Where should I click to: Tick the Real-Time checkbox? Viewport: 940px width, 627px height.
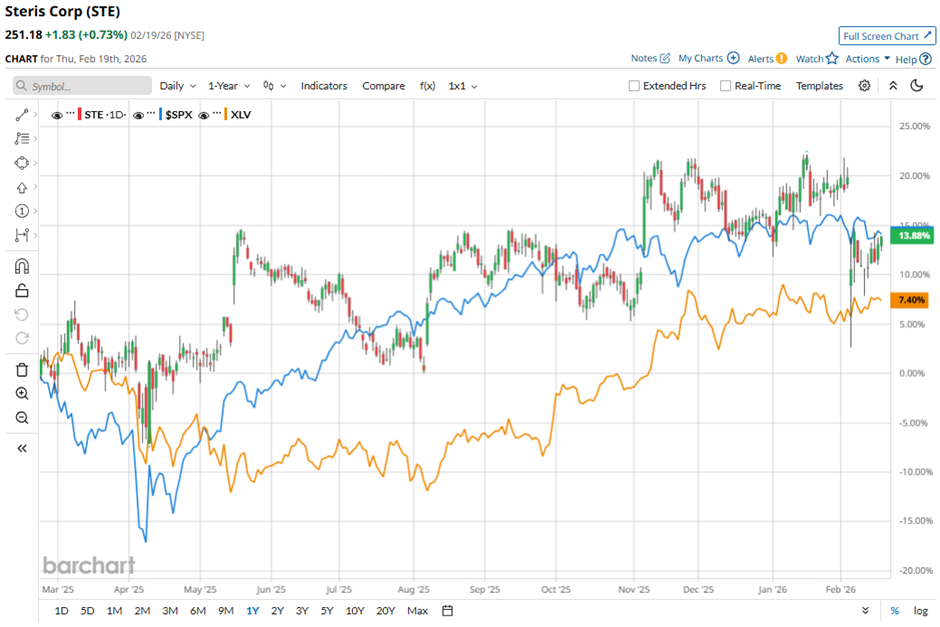(726, 86)
